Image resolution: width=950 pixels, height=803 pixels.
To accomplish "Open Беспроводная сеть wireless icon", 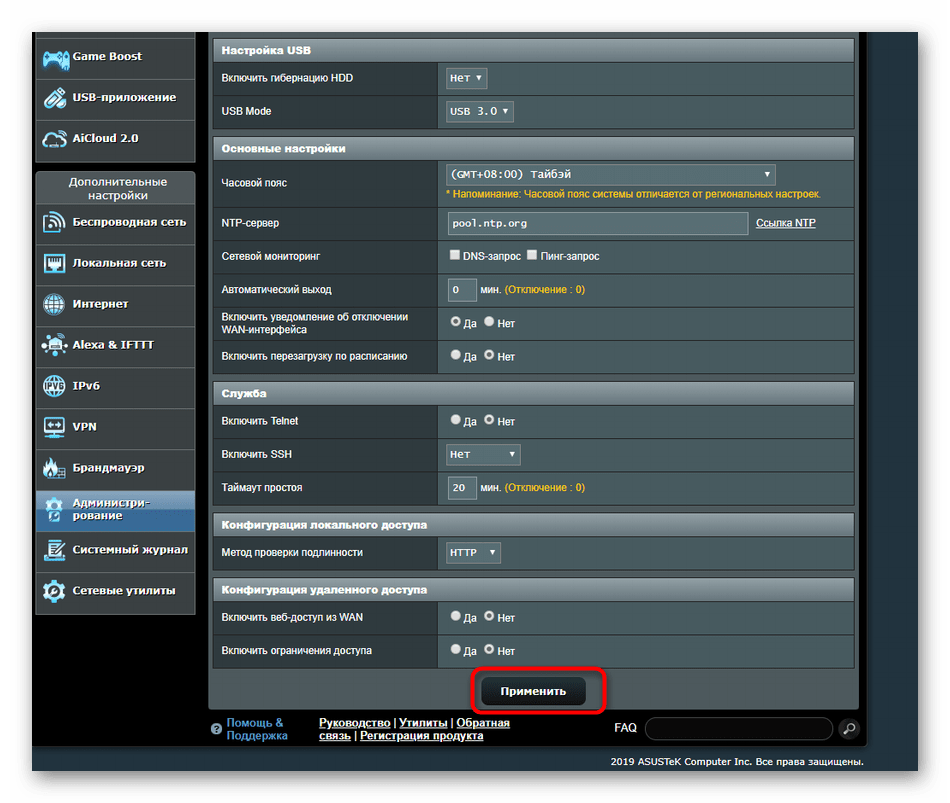I will [54, 223].
